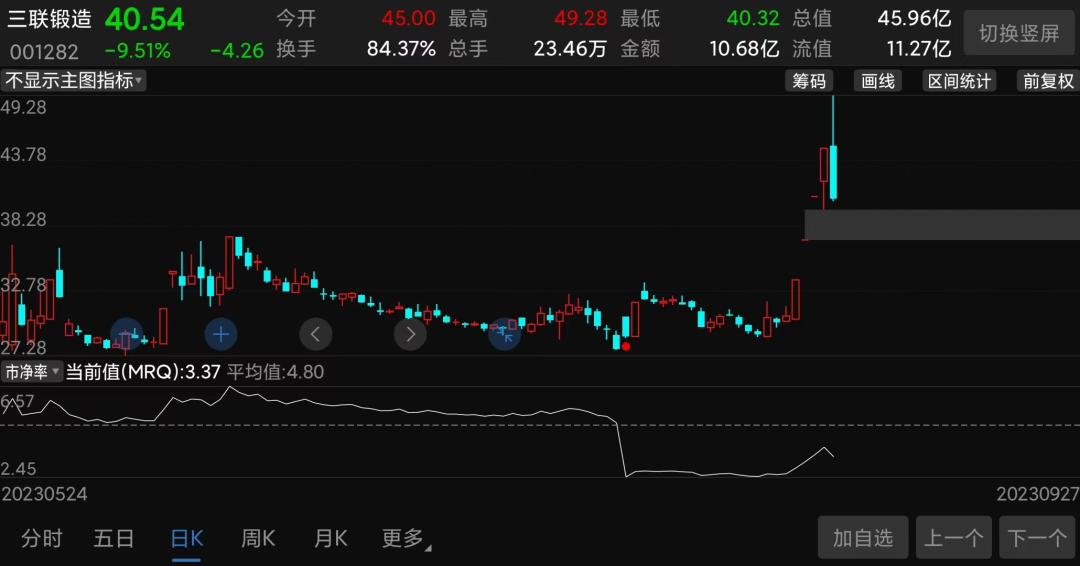
Task: Click the circulating value 11.27亿
Action: coord(919,49)
